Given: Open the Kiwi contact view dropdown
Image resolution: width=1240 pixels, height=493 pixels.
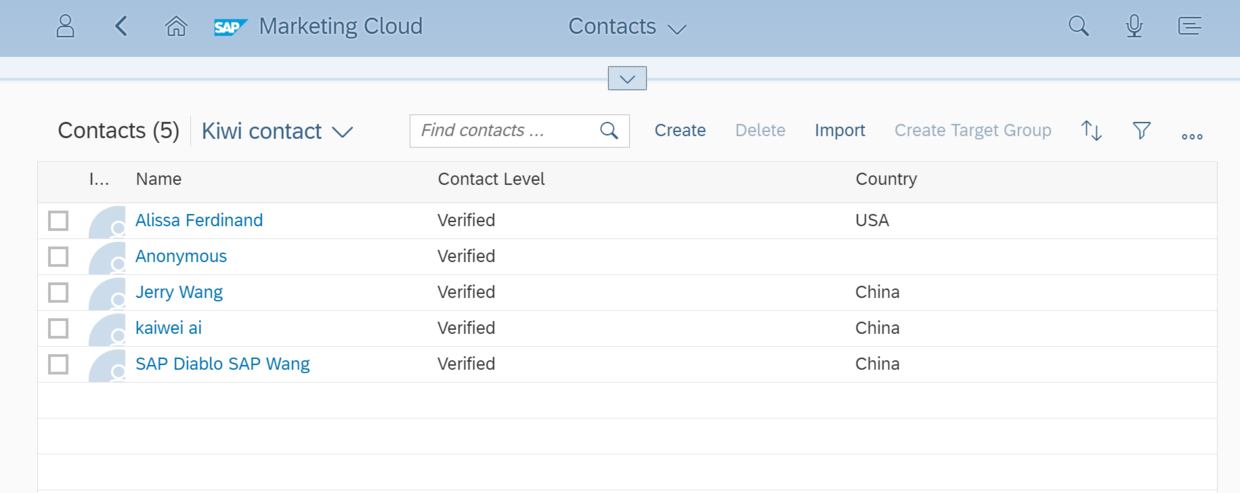Looking at the screenshot, I should tap(277, 131).
